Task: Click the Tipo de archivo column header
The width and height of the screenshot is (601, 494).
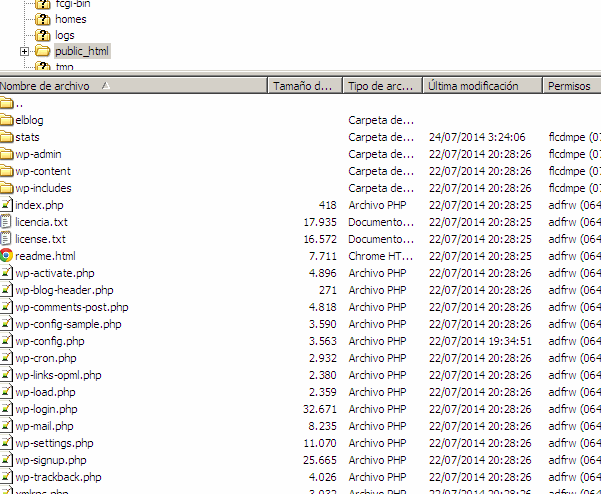Action: pyautogui.click(x=380, y=86)
